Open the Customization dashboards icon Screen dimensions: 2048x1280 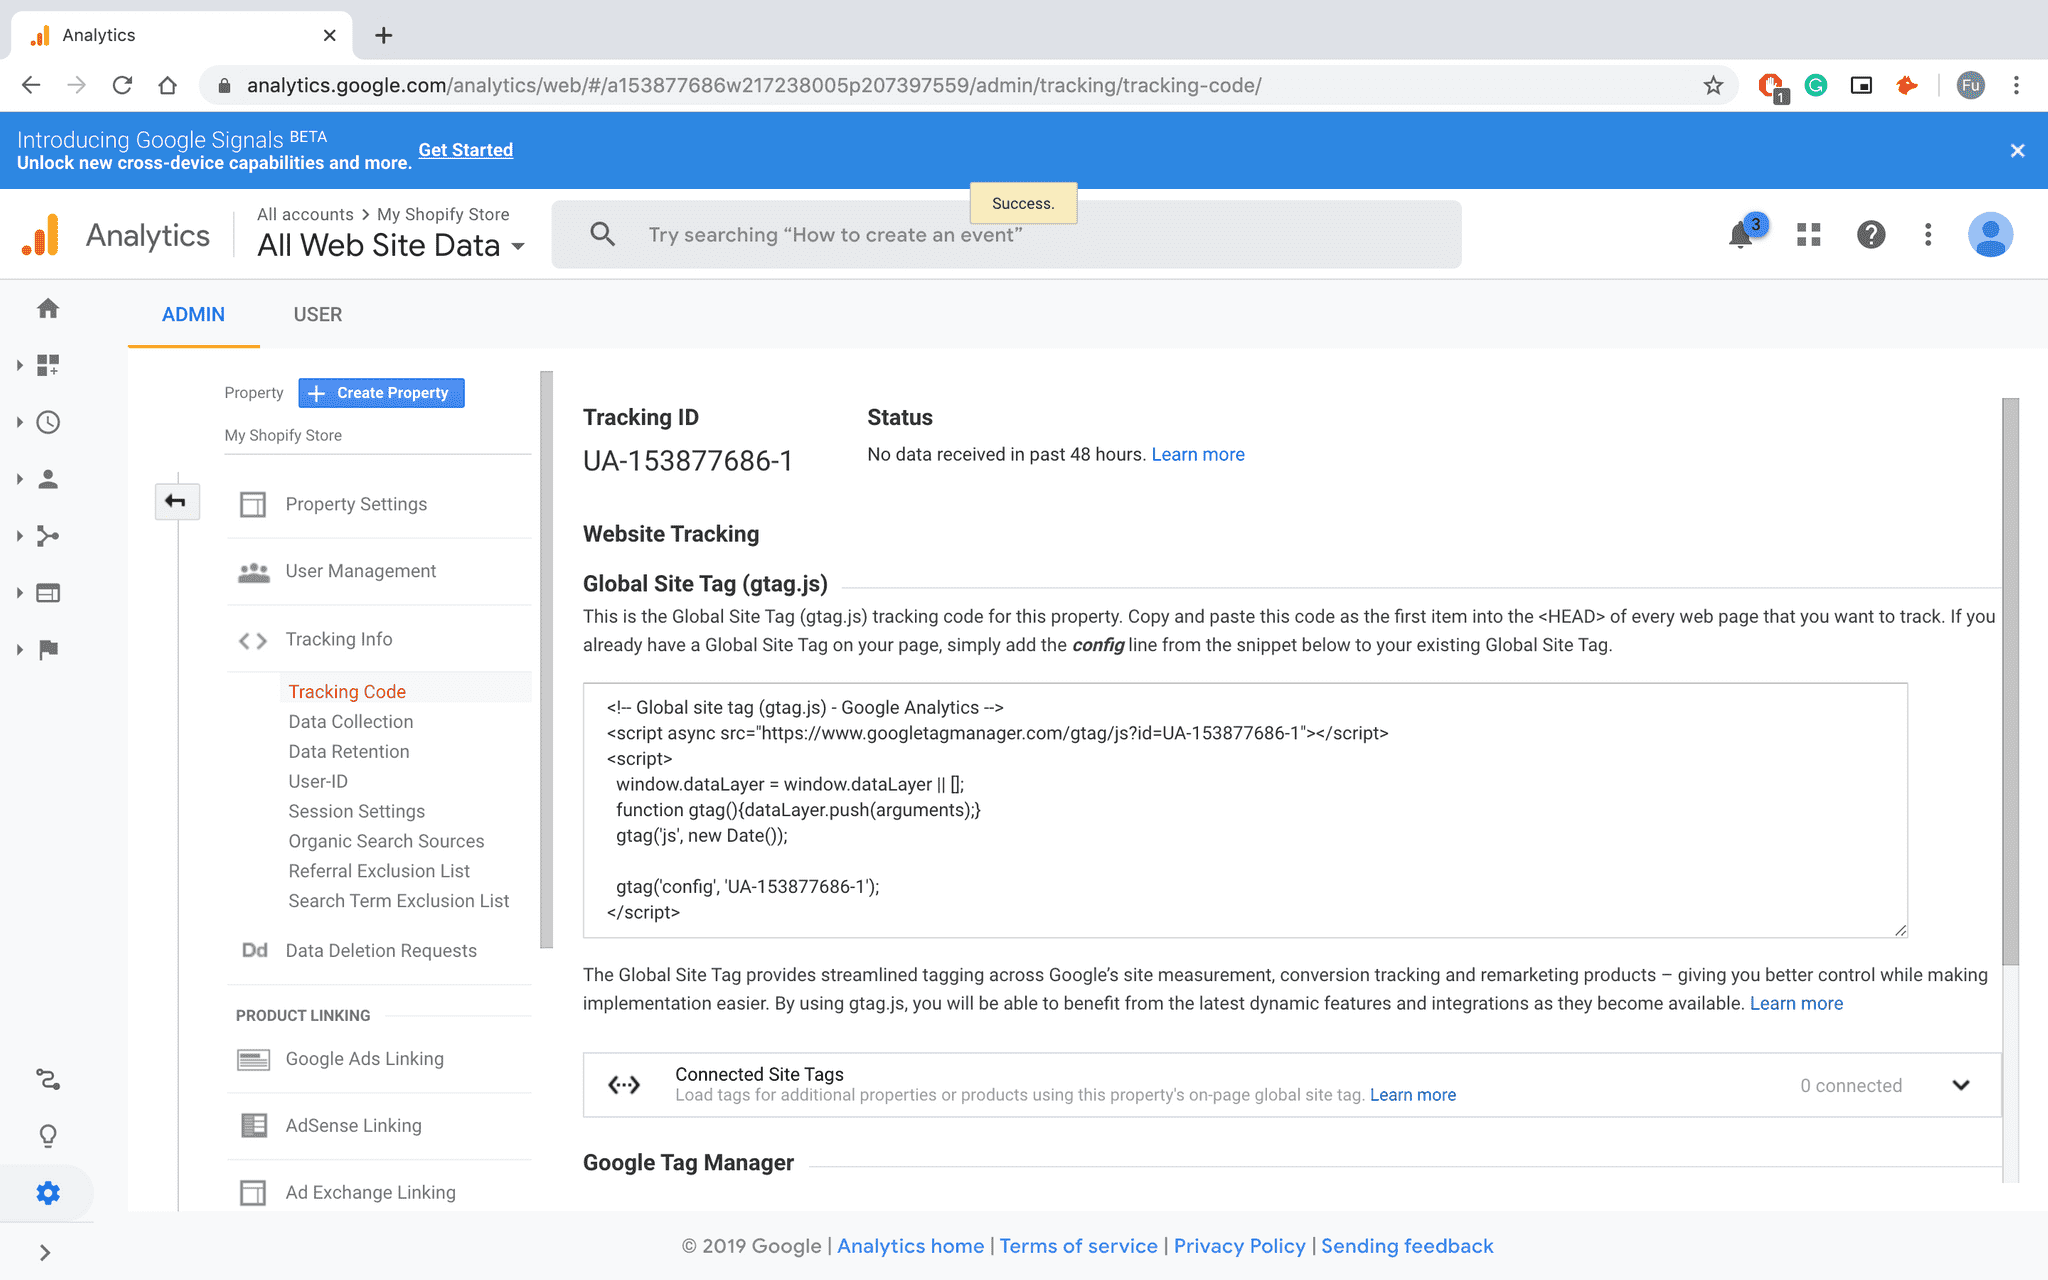(x=48, y=365)
